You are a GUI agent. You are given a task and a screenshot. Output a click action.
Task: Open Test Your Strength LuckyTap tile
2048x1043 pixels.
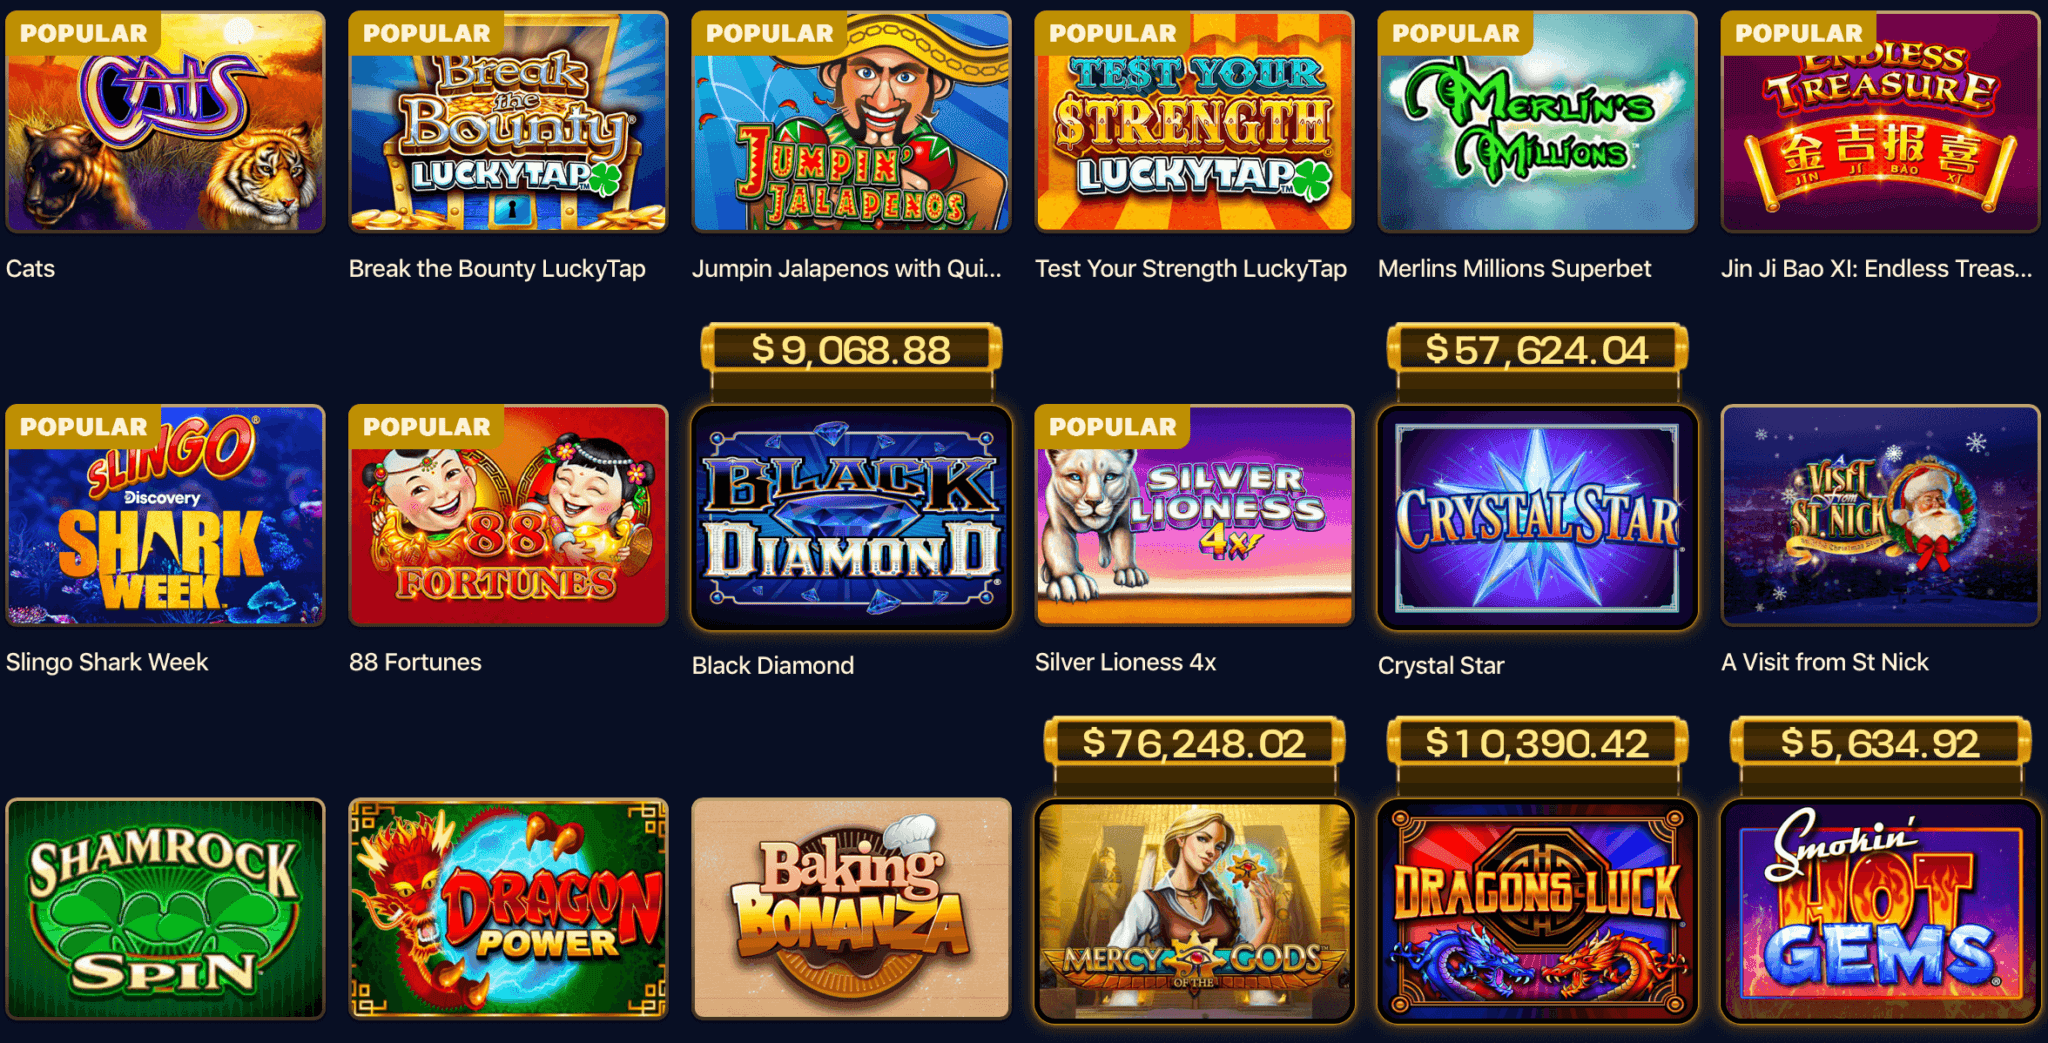coord(1194,122)
